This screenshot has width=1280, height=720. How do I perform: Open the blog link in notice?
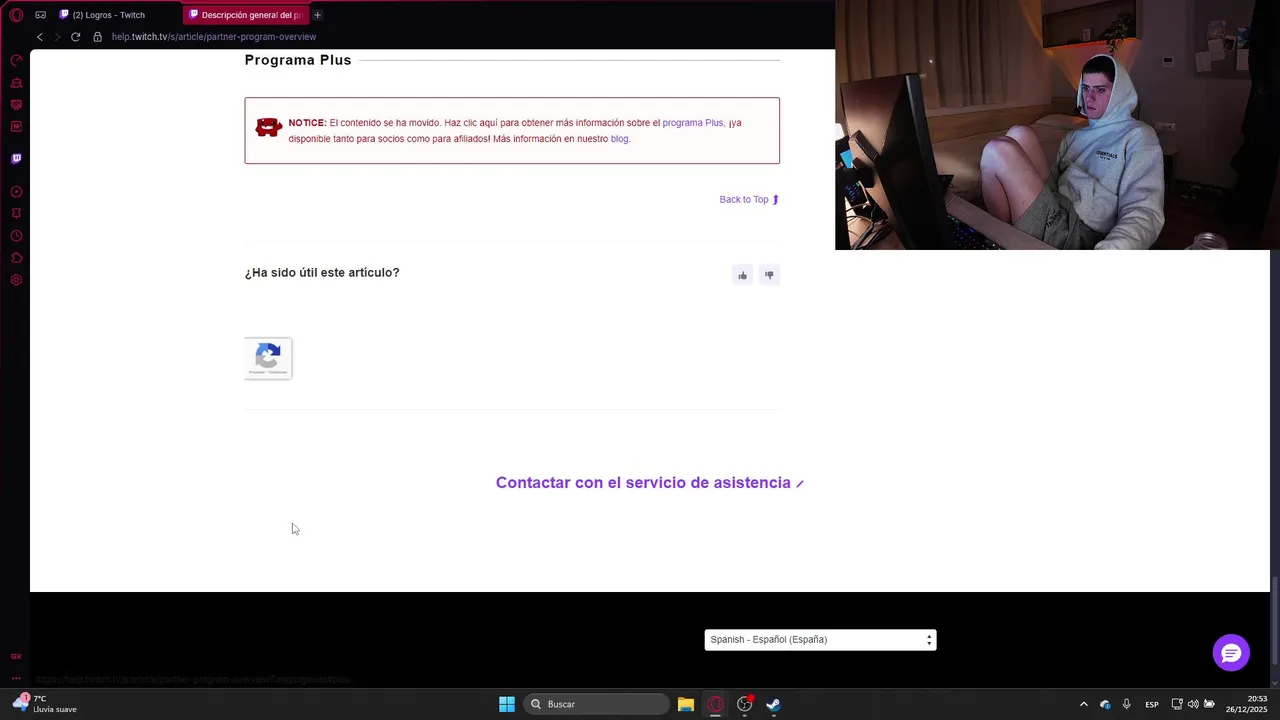(619, 139)
